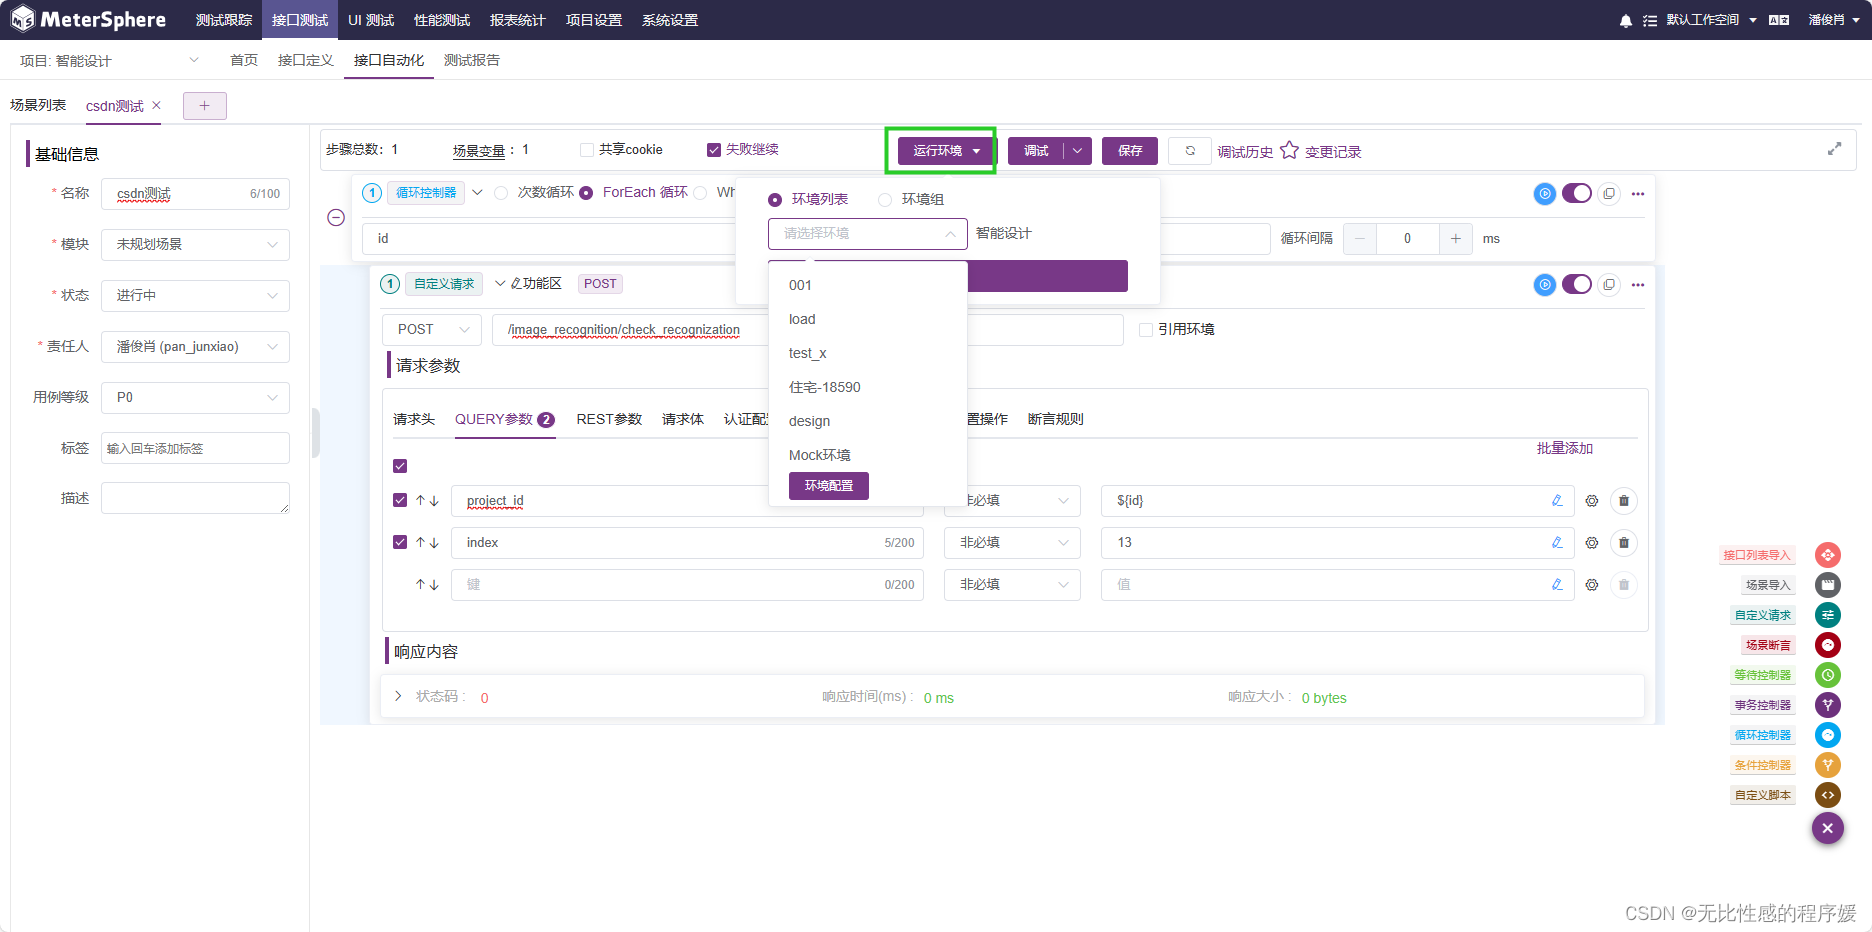
Task: Click the 接口列表导入 red round icon
Action: point(1828,555)
